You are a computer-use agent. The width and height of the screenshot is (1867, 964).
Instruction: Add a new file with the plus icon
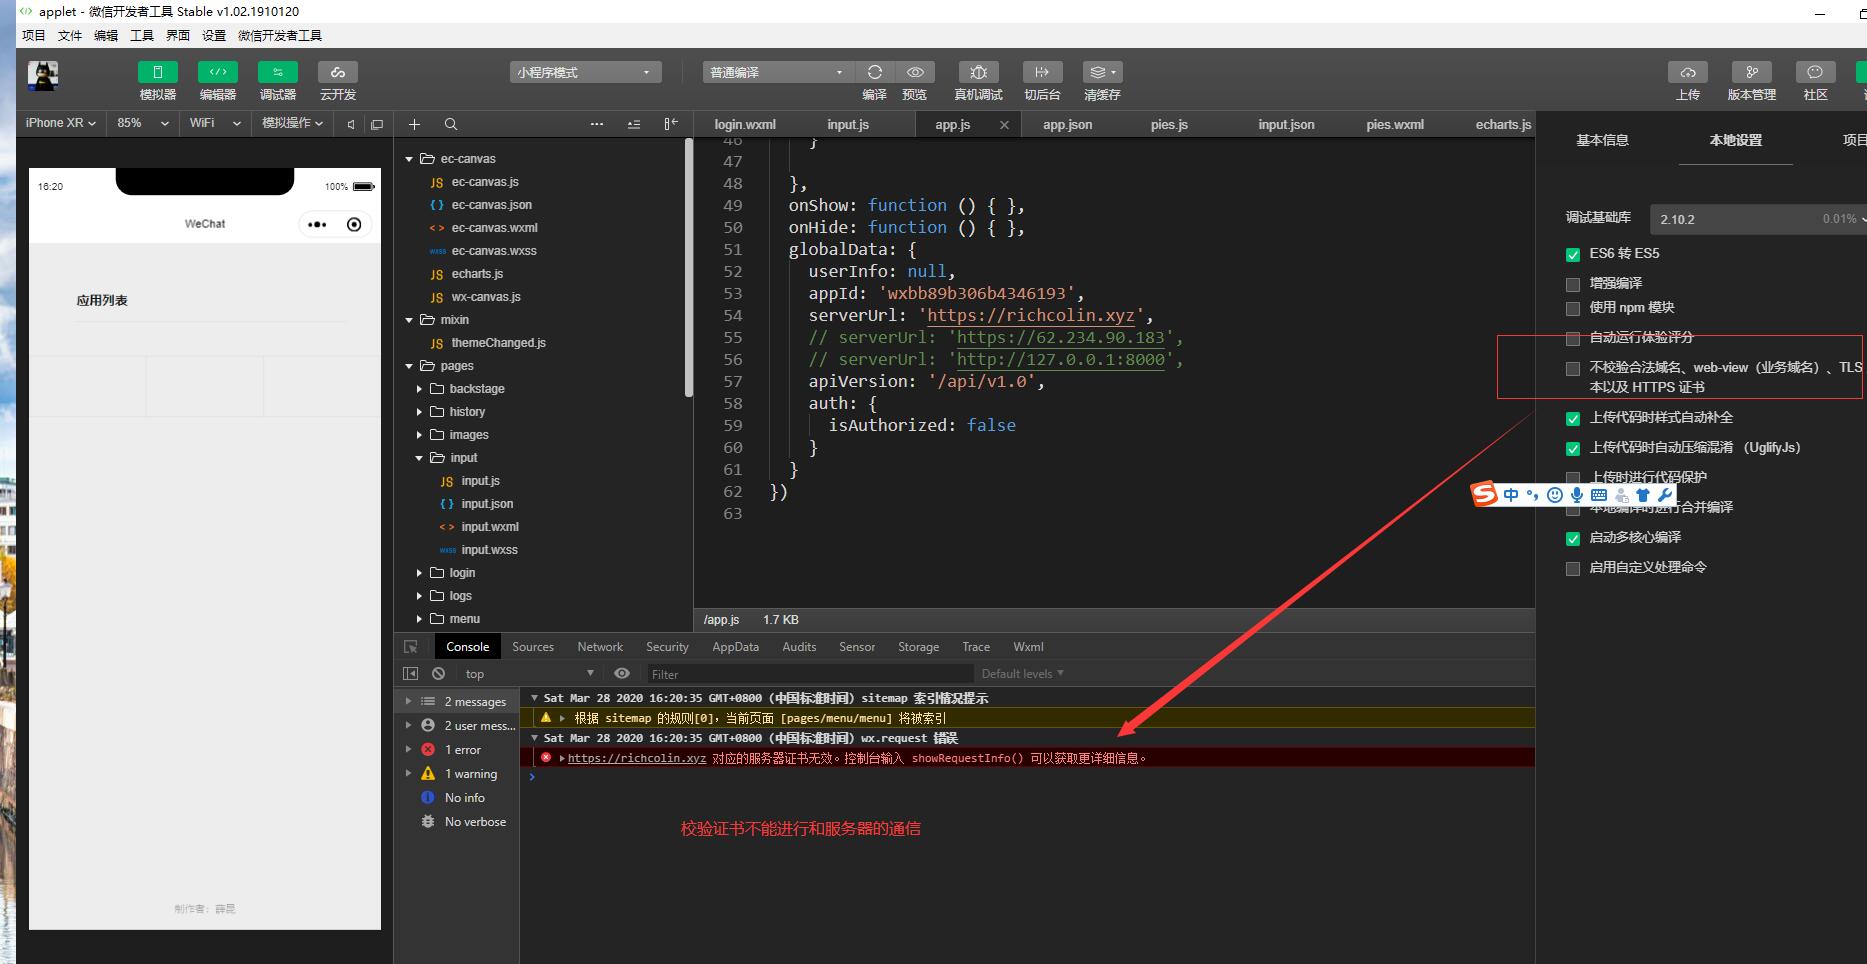[414, 124]
